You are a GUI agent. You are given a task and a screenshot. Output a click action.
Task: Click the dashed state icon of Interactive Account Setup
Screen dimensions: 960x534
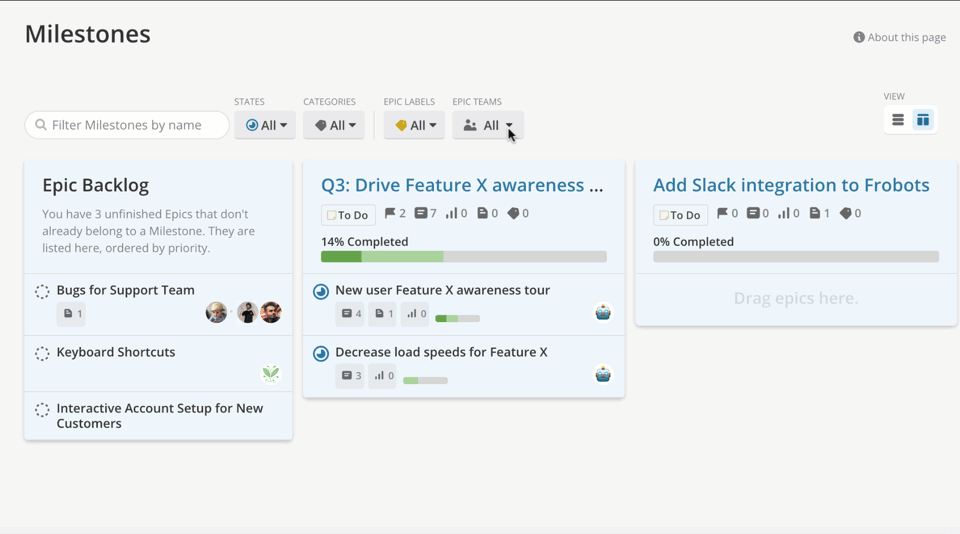pyautogui.click(x=42, y=410)
